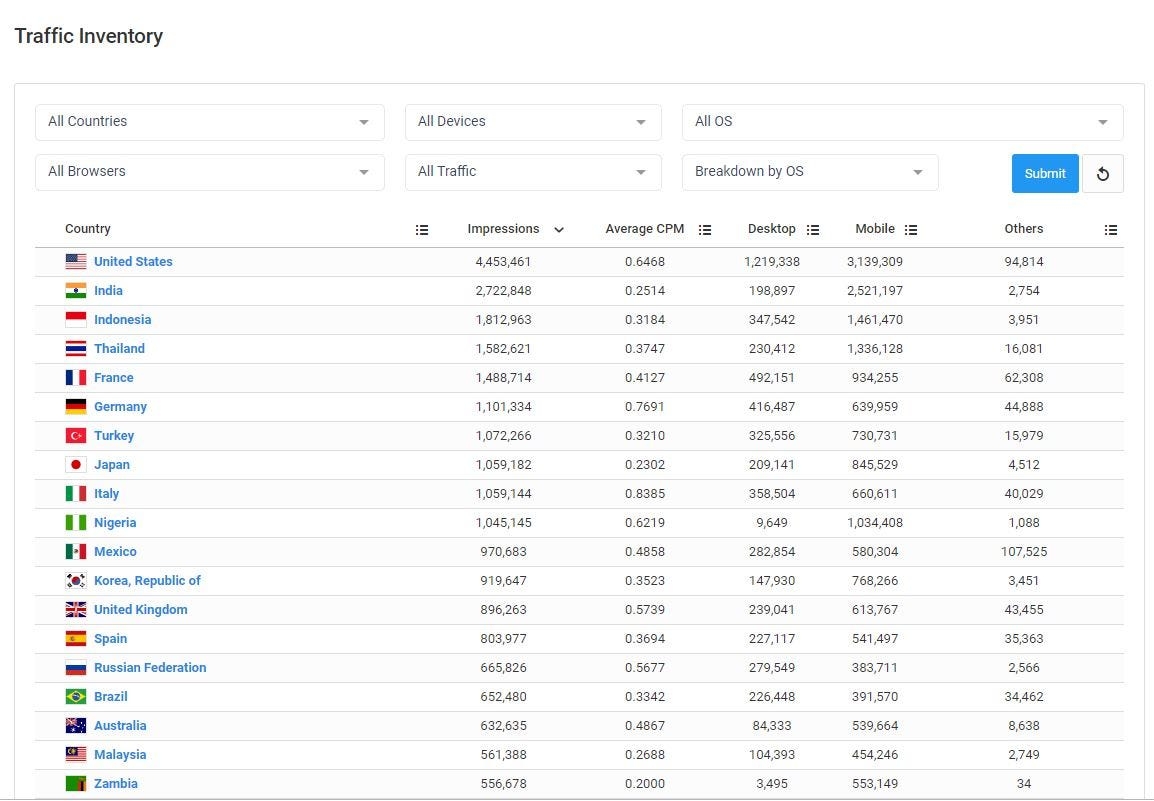Expand the All Traffic dropdown

click(x=532, y=172)
